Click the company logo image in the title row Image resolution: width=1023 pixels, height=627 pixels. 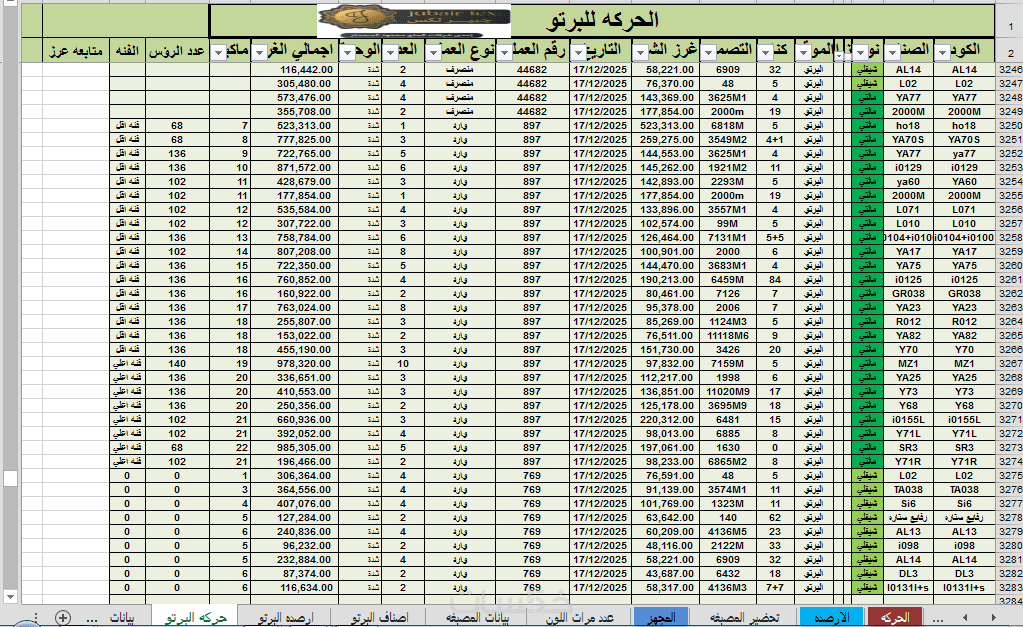(414, 22)
